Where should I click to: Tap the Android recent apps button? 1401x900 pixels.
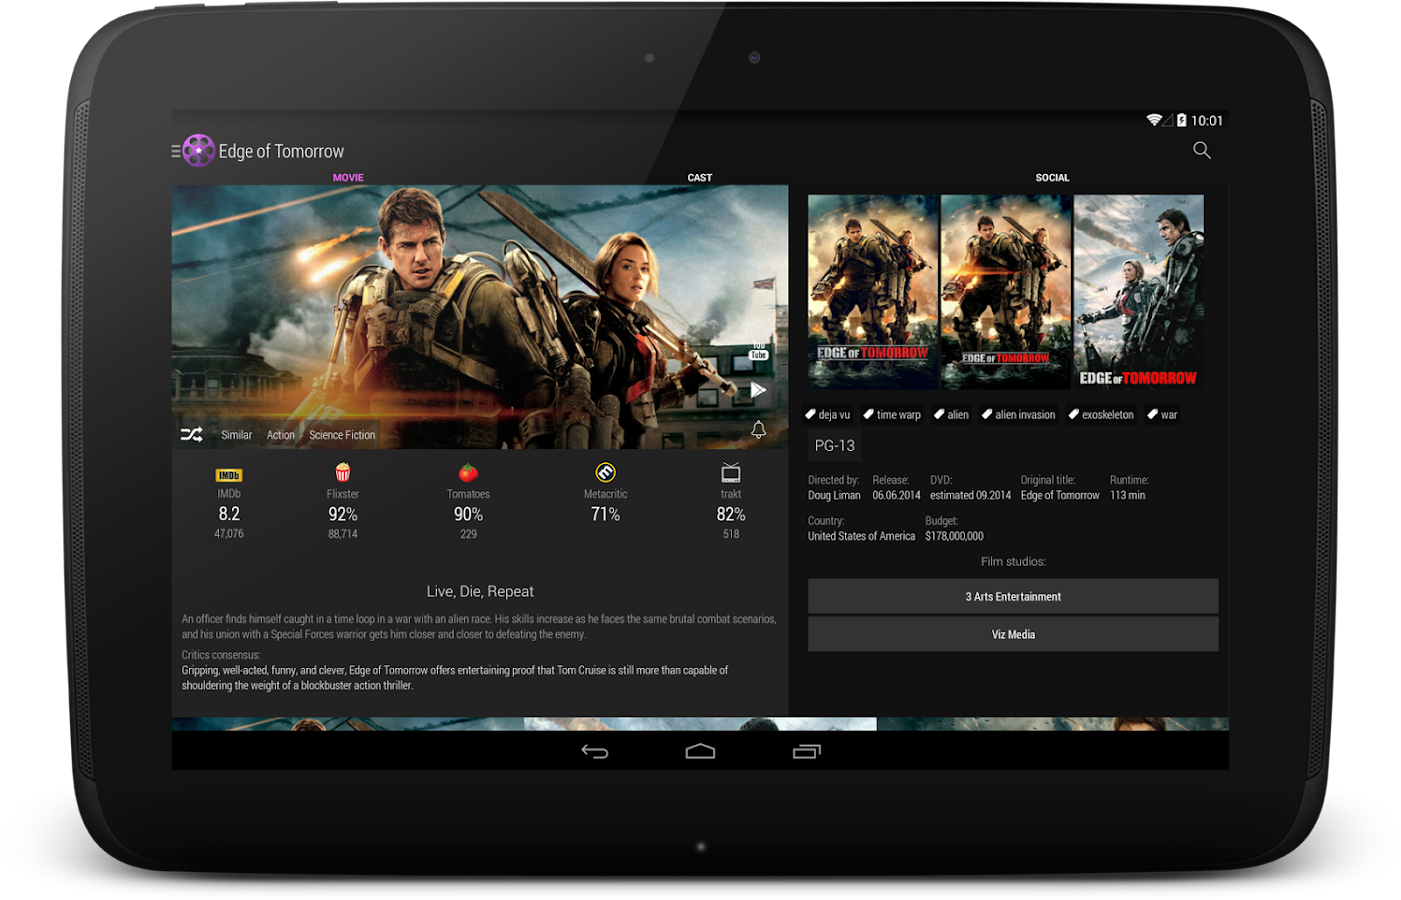coord(806,751)
